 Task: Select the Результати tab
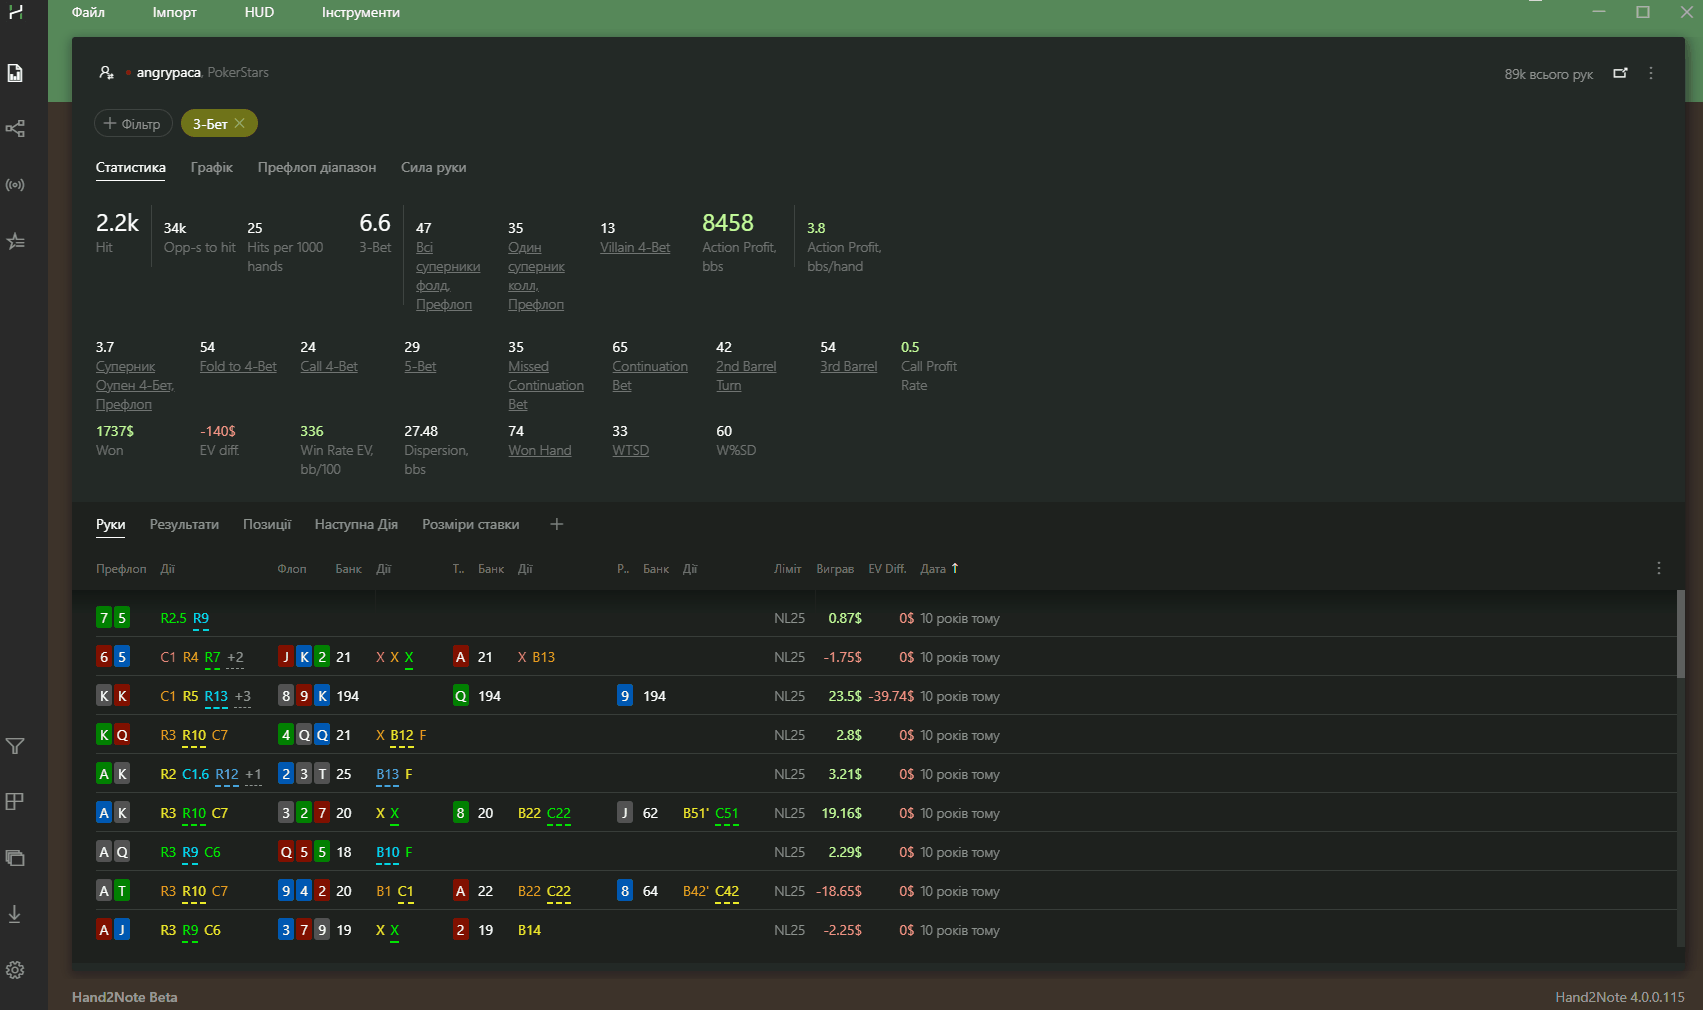pos(184,524)
